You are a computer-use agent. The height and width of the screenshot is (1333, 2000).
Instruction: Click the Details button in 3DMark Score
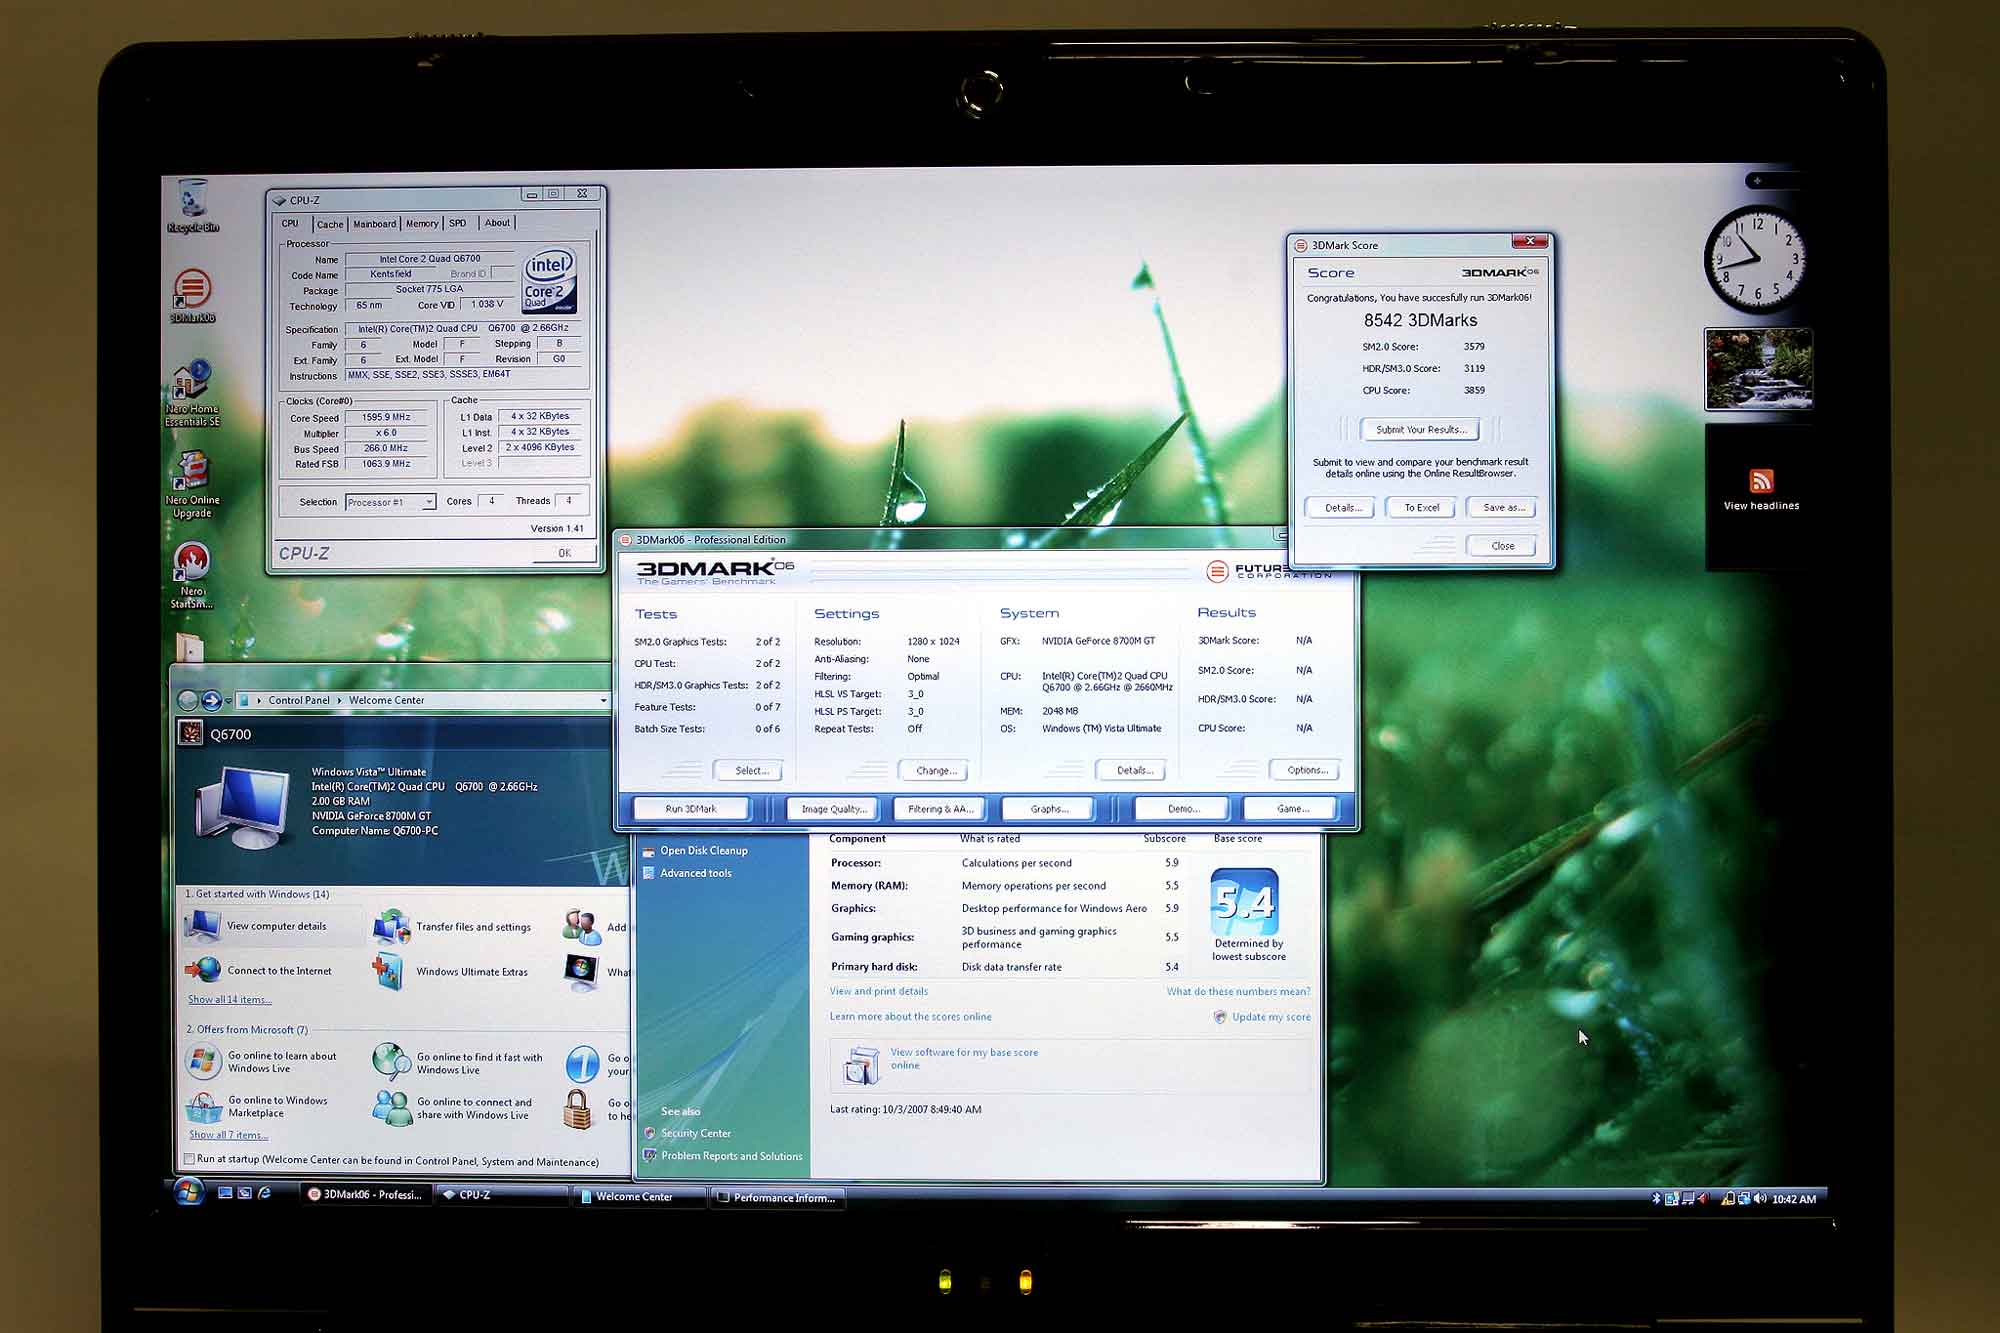coord(1342,508)
